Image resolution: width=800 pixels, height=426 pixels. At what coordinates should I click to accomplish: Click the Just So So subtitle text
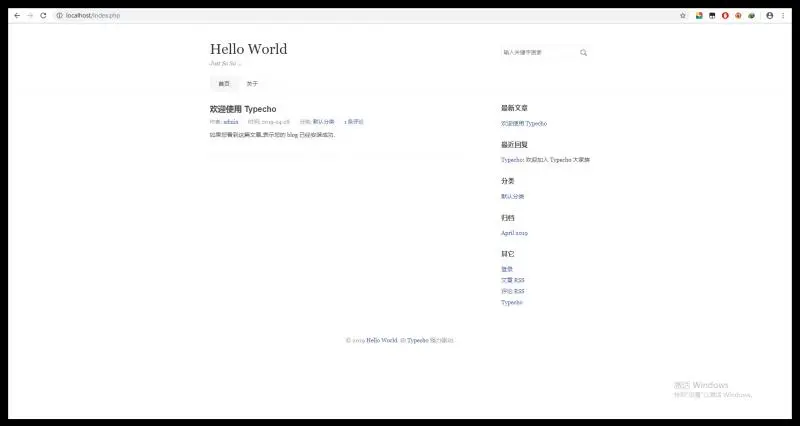(226, 63)
